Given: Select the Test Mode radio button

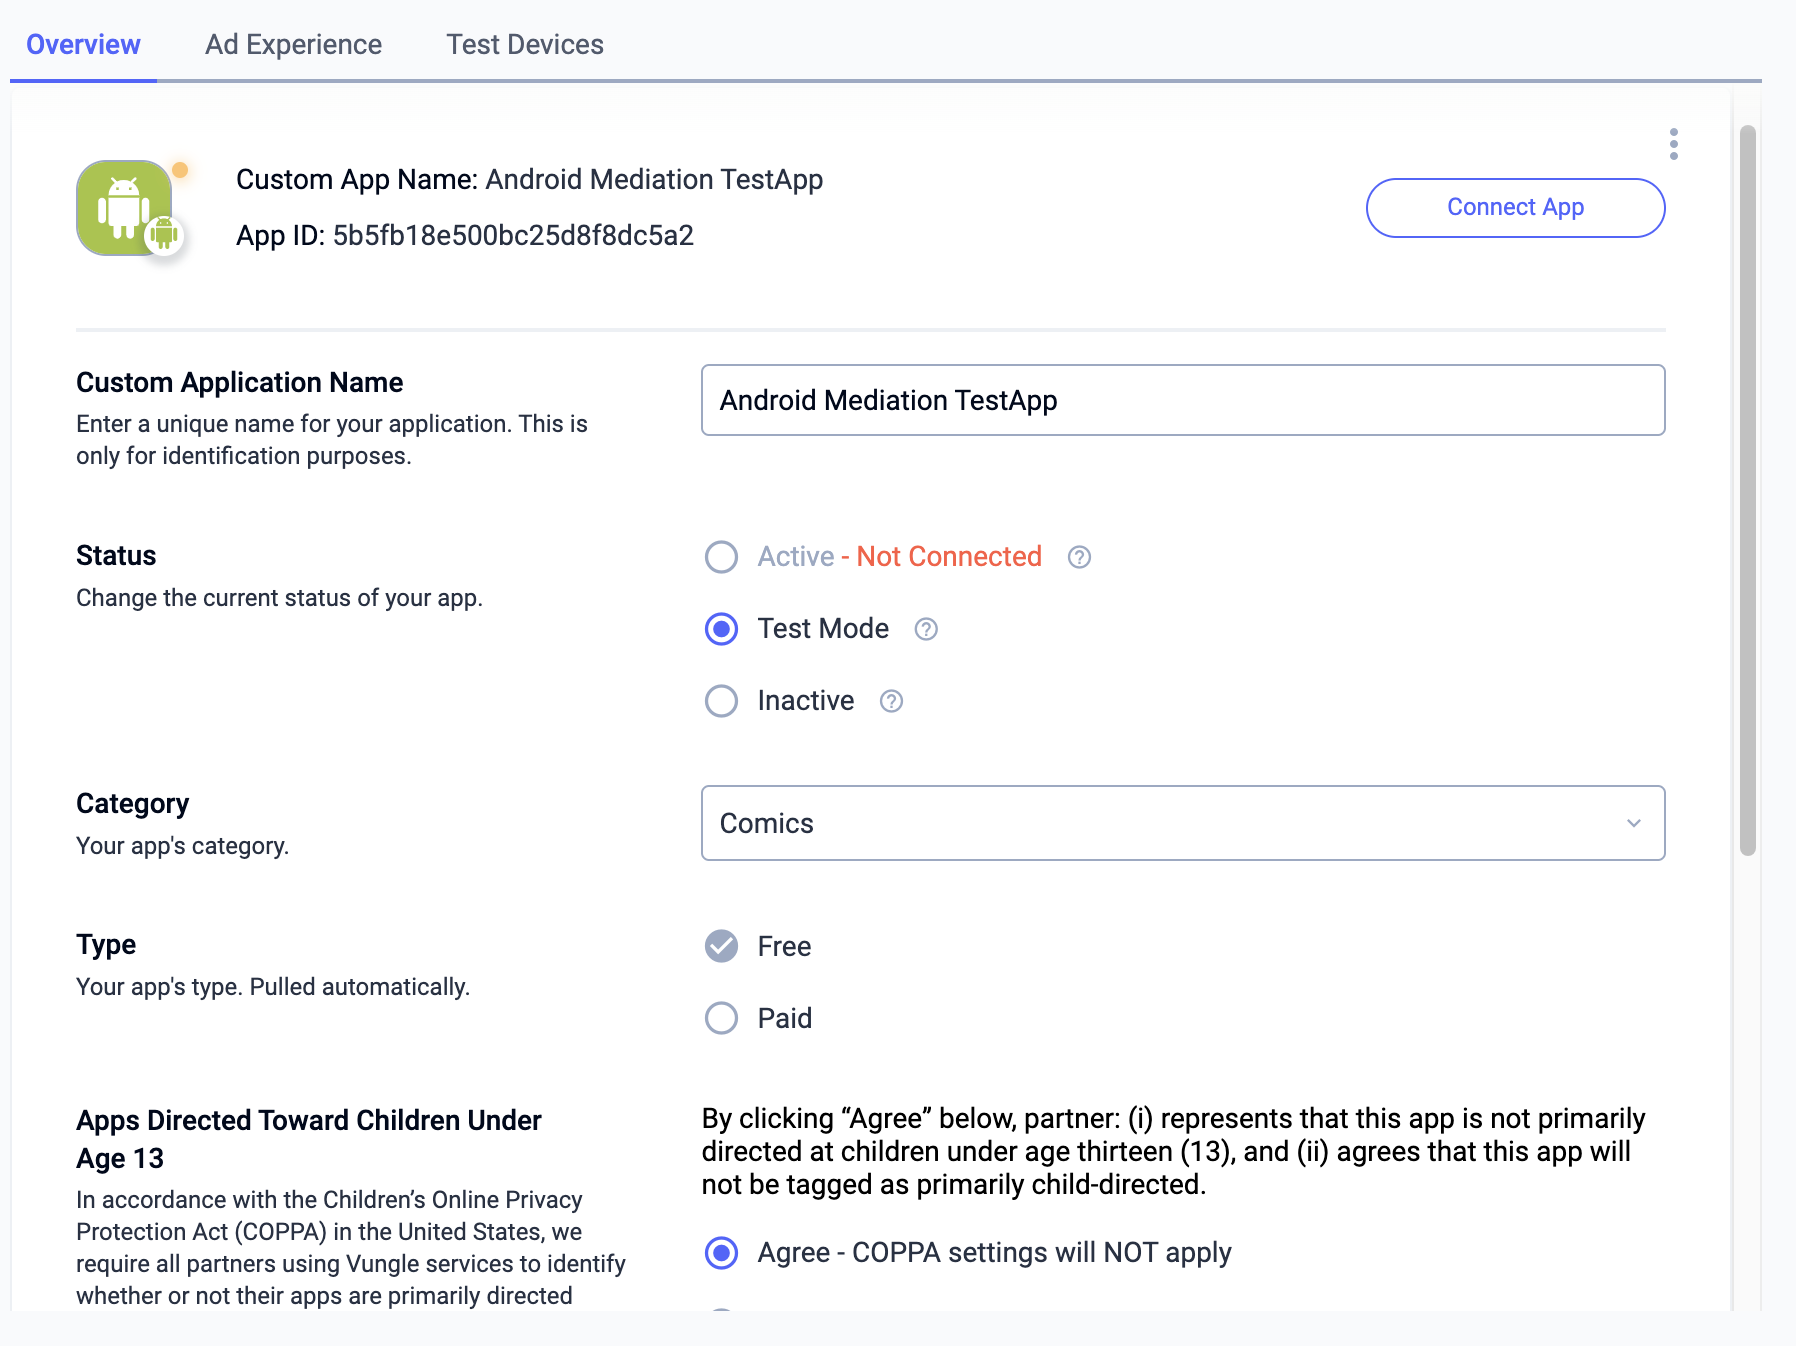Looking at the screenshot, I should tap(721, 629).
